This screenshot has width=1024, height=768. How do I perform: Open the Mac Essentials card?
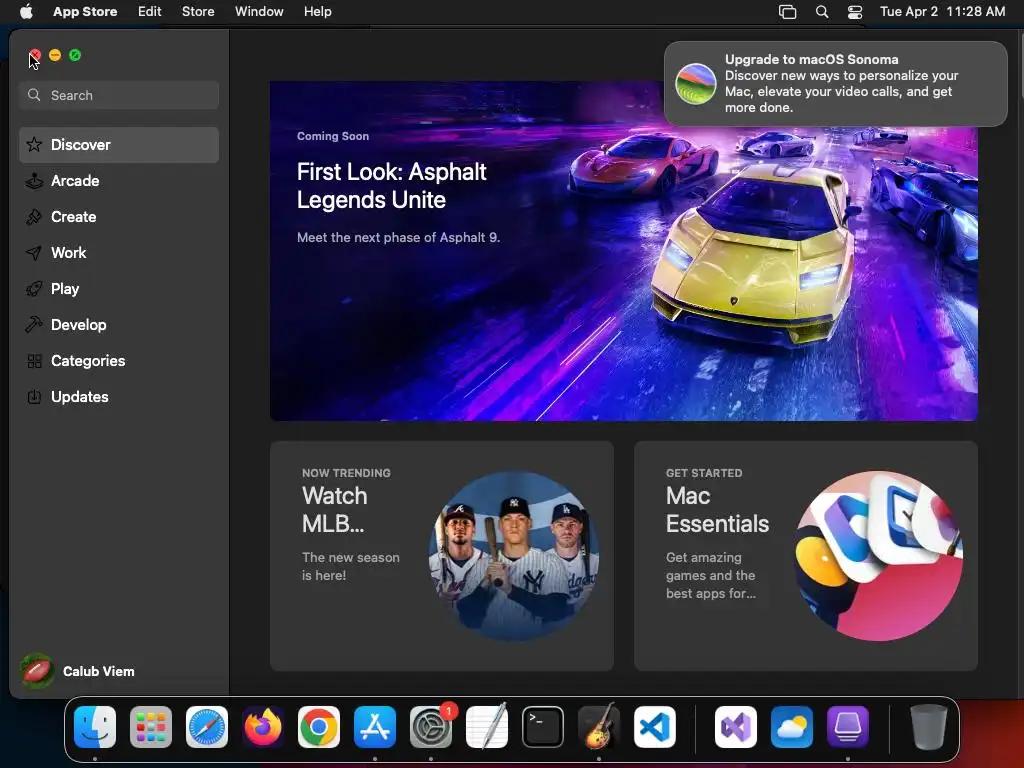point(806,556)
